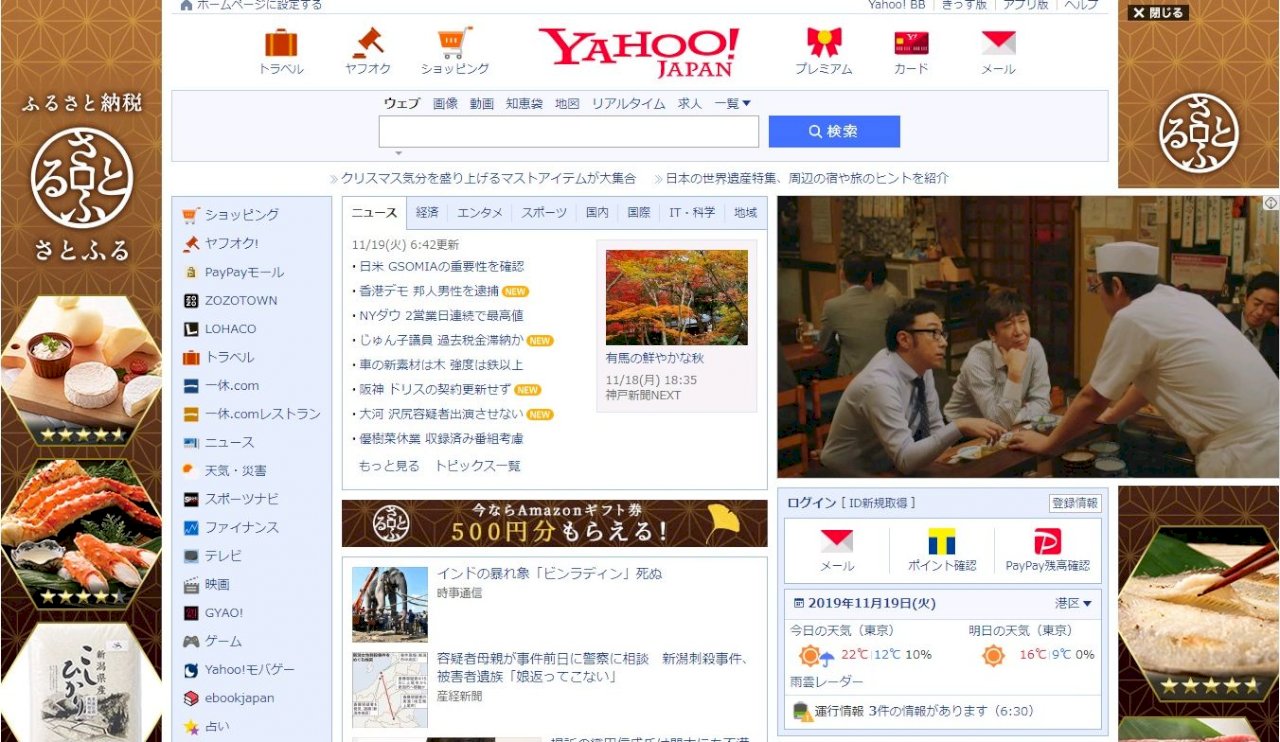Select 知恵袋 search type
Screen dimensions: 1280x742
point(524,103)
